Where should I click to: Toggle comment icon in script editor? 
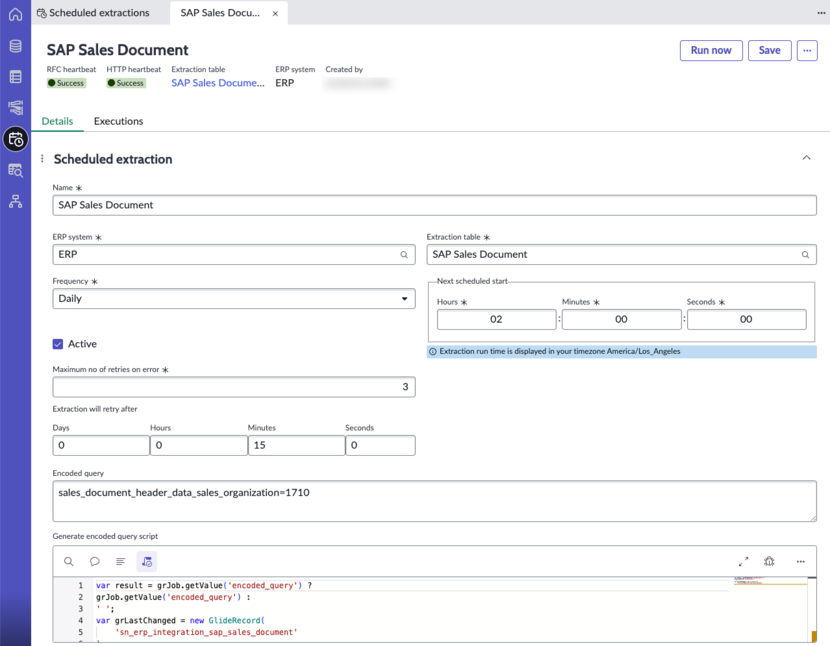coord(95,561)
